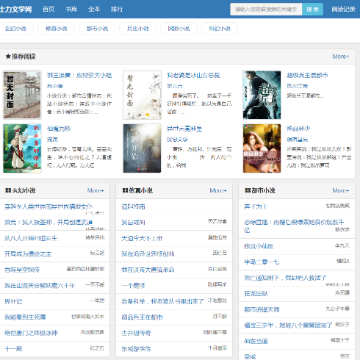Image resolution: width=360 pixels, height=360 pixels.
Task: Open More+ in the 修真小说 list
Action: [x=218, y=191]
